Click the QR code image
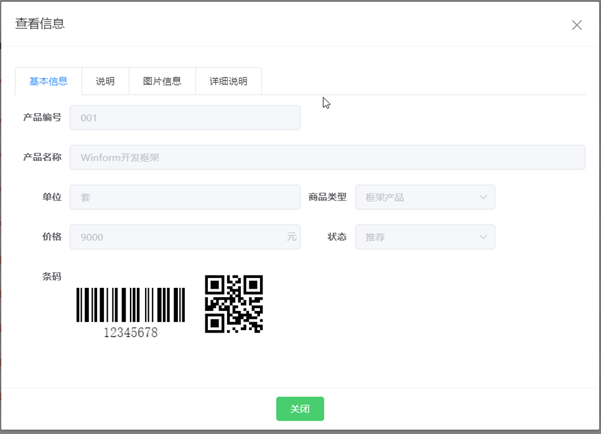The height and width of the screenshot is (434, 601). click(234, 304)
